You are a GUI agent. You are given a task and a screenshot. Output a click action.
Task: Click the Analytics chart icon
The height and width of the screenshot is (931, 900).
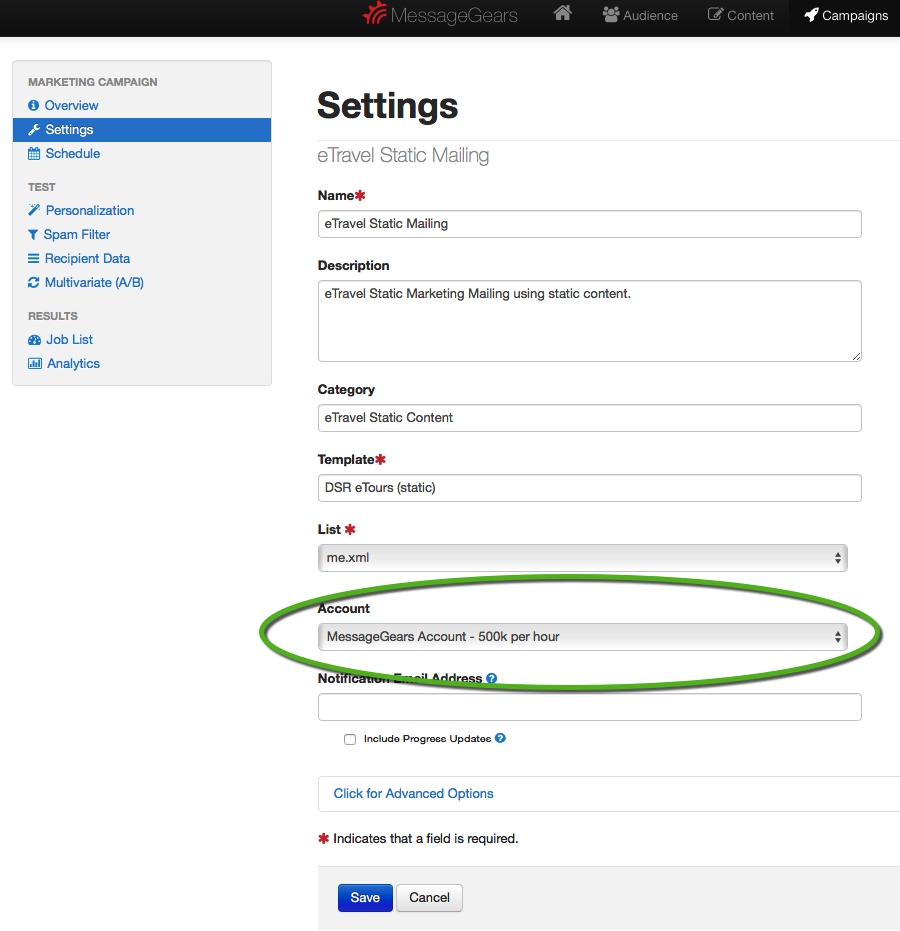(x=34, y=363)
